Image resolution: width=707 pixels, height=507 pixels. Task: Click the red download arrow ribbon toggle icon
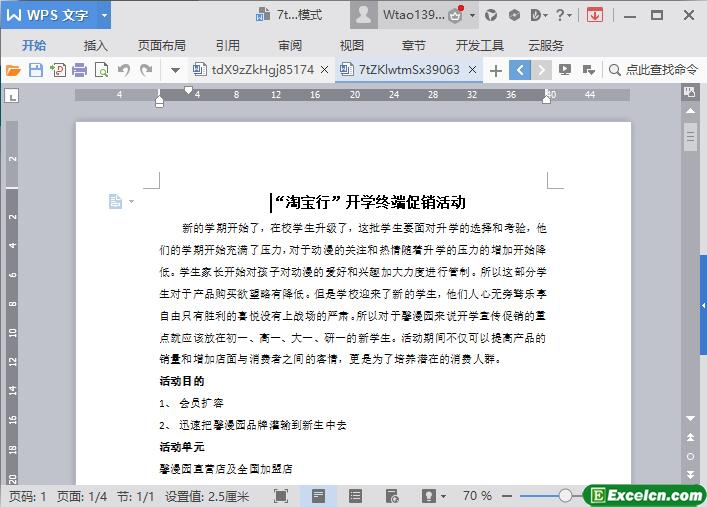point(595,15)
